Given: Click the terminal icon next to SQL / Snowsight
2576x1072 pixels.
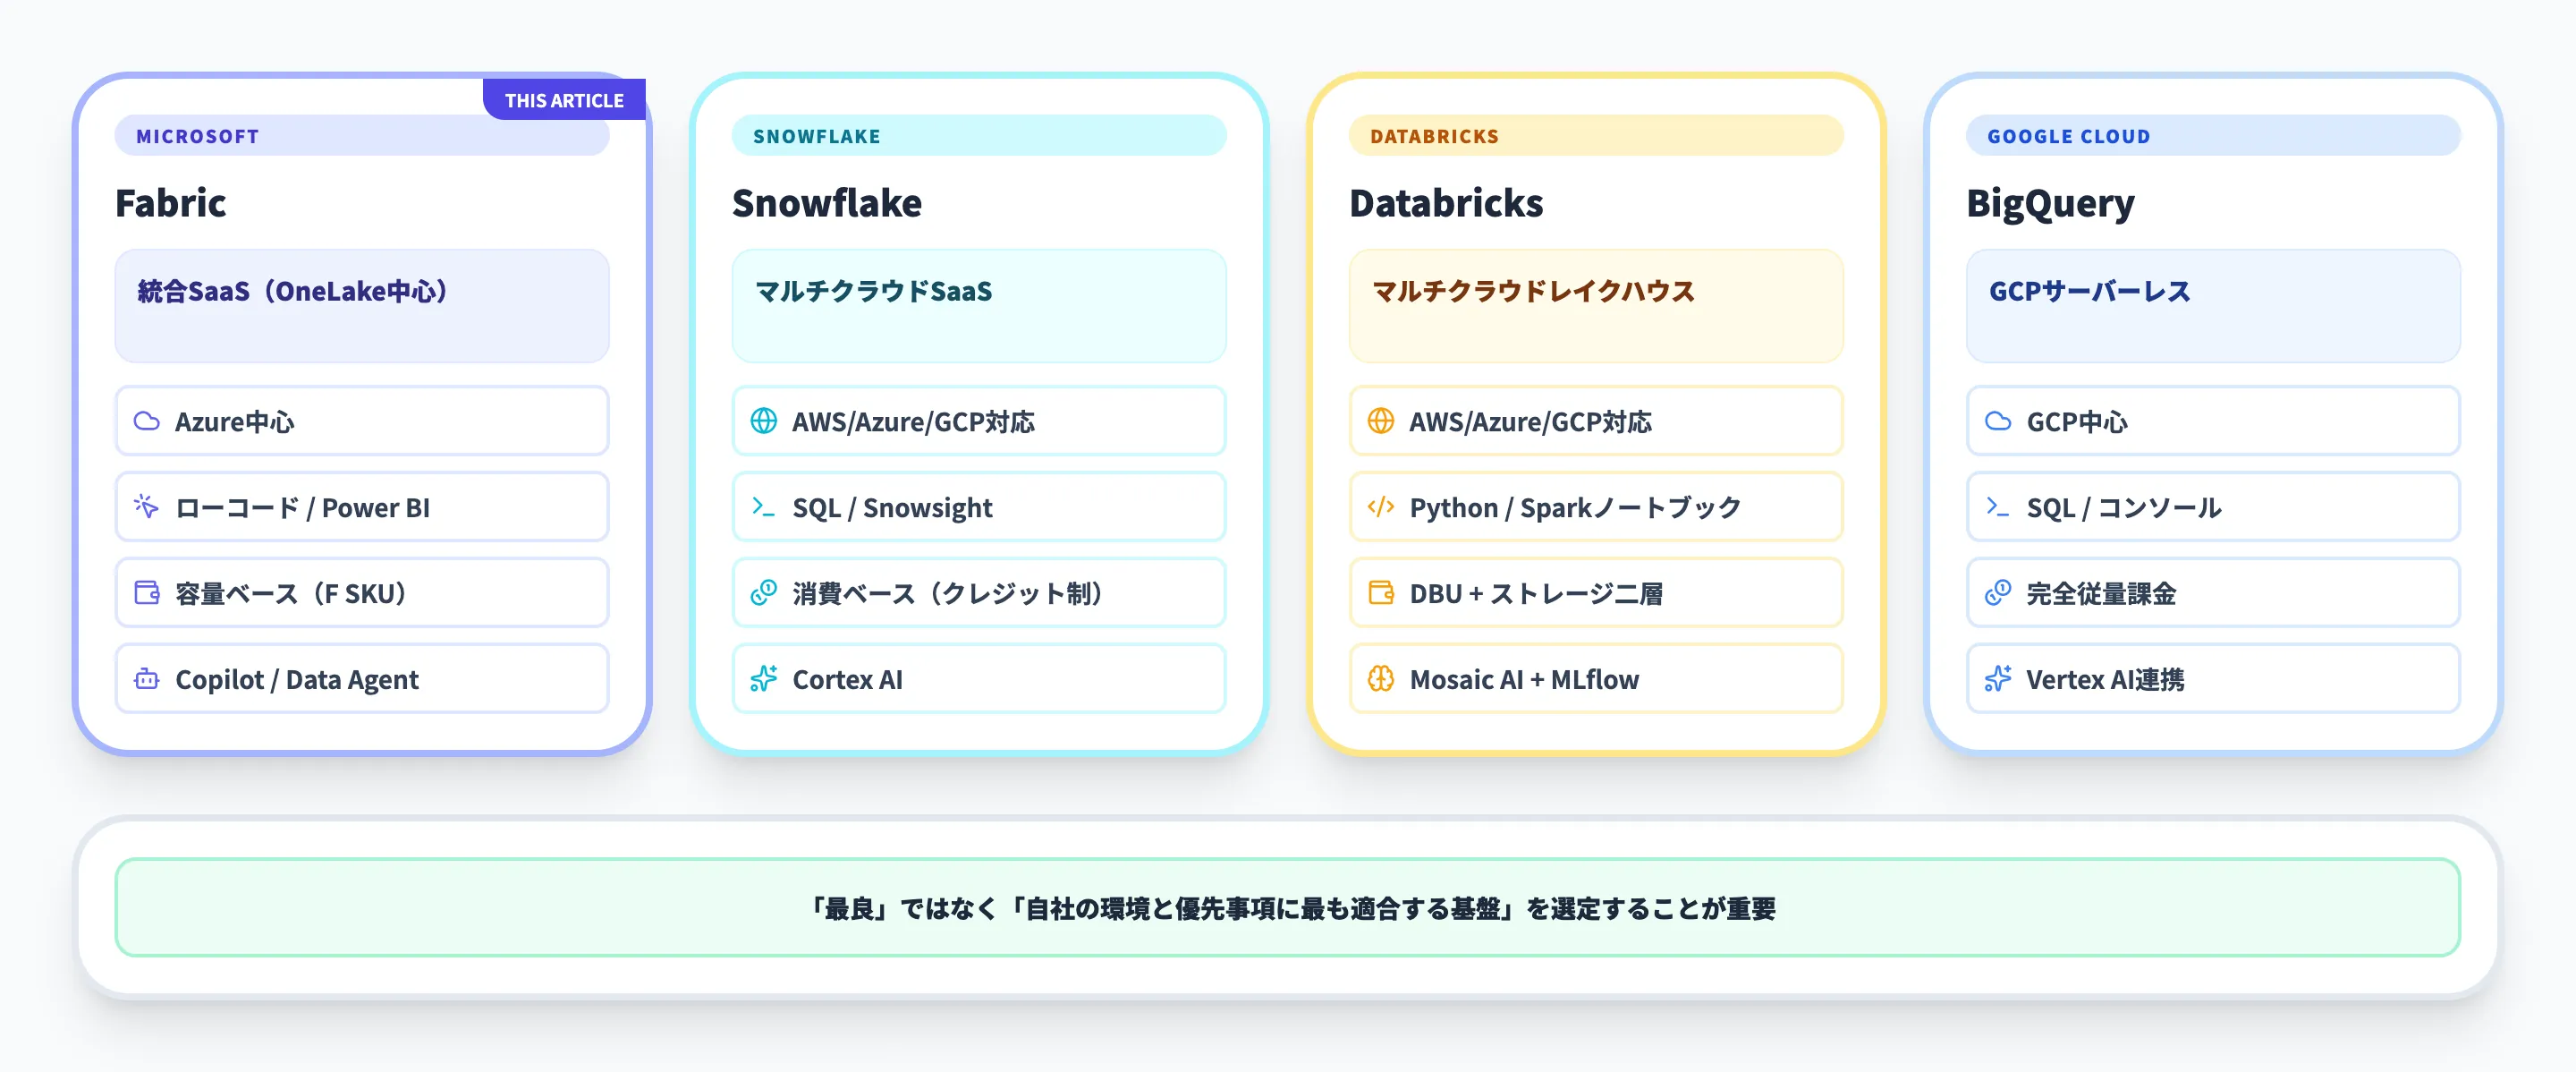Looking at the screenshot, I should 763,507.
